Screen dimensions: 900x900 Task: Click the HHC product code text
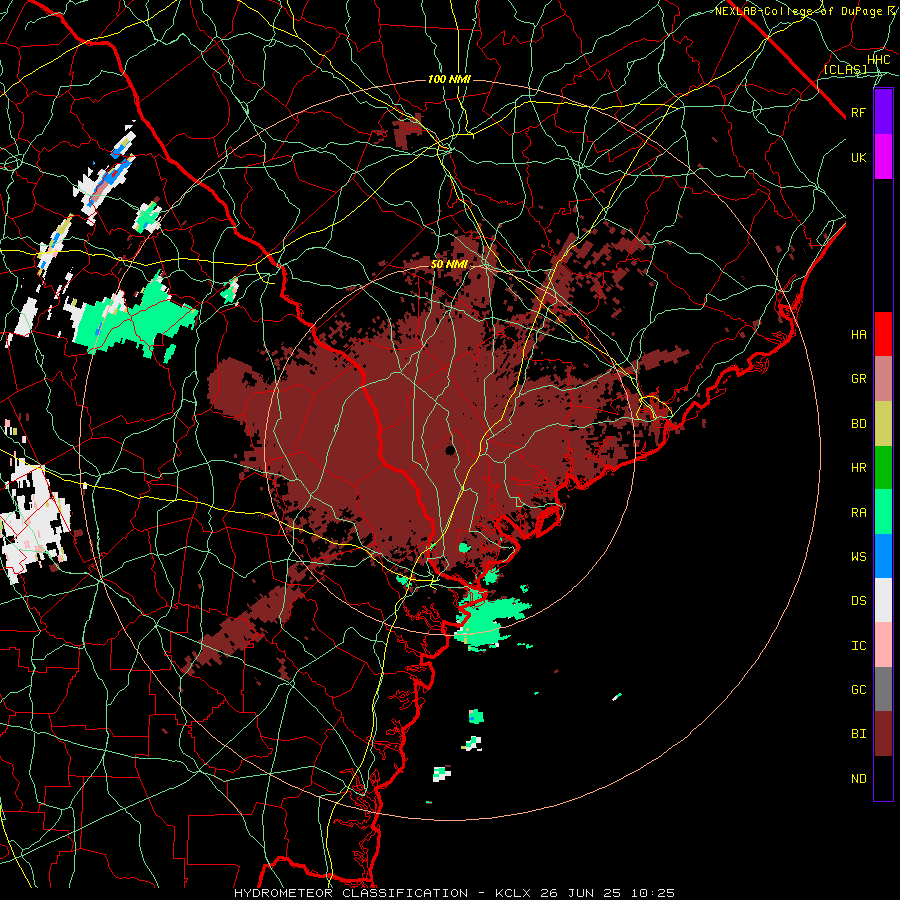pyautogui.click(x=879, y=60)
